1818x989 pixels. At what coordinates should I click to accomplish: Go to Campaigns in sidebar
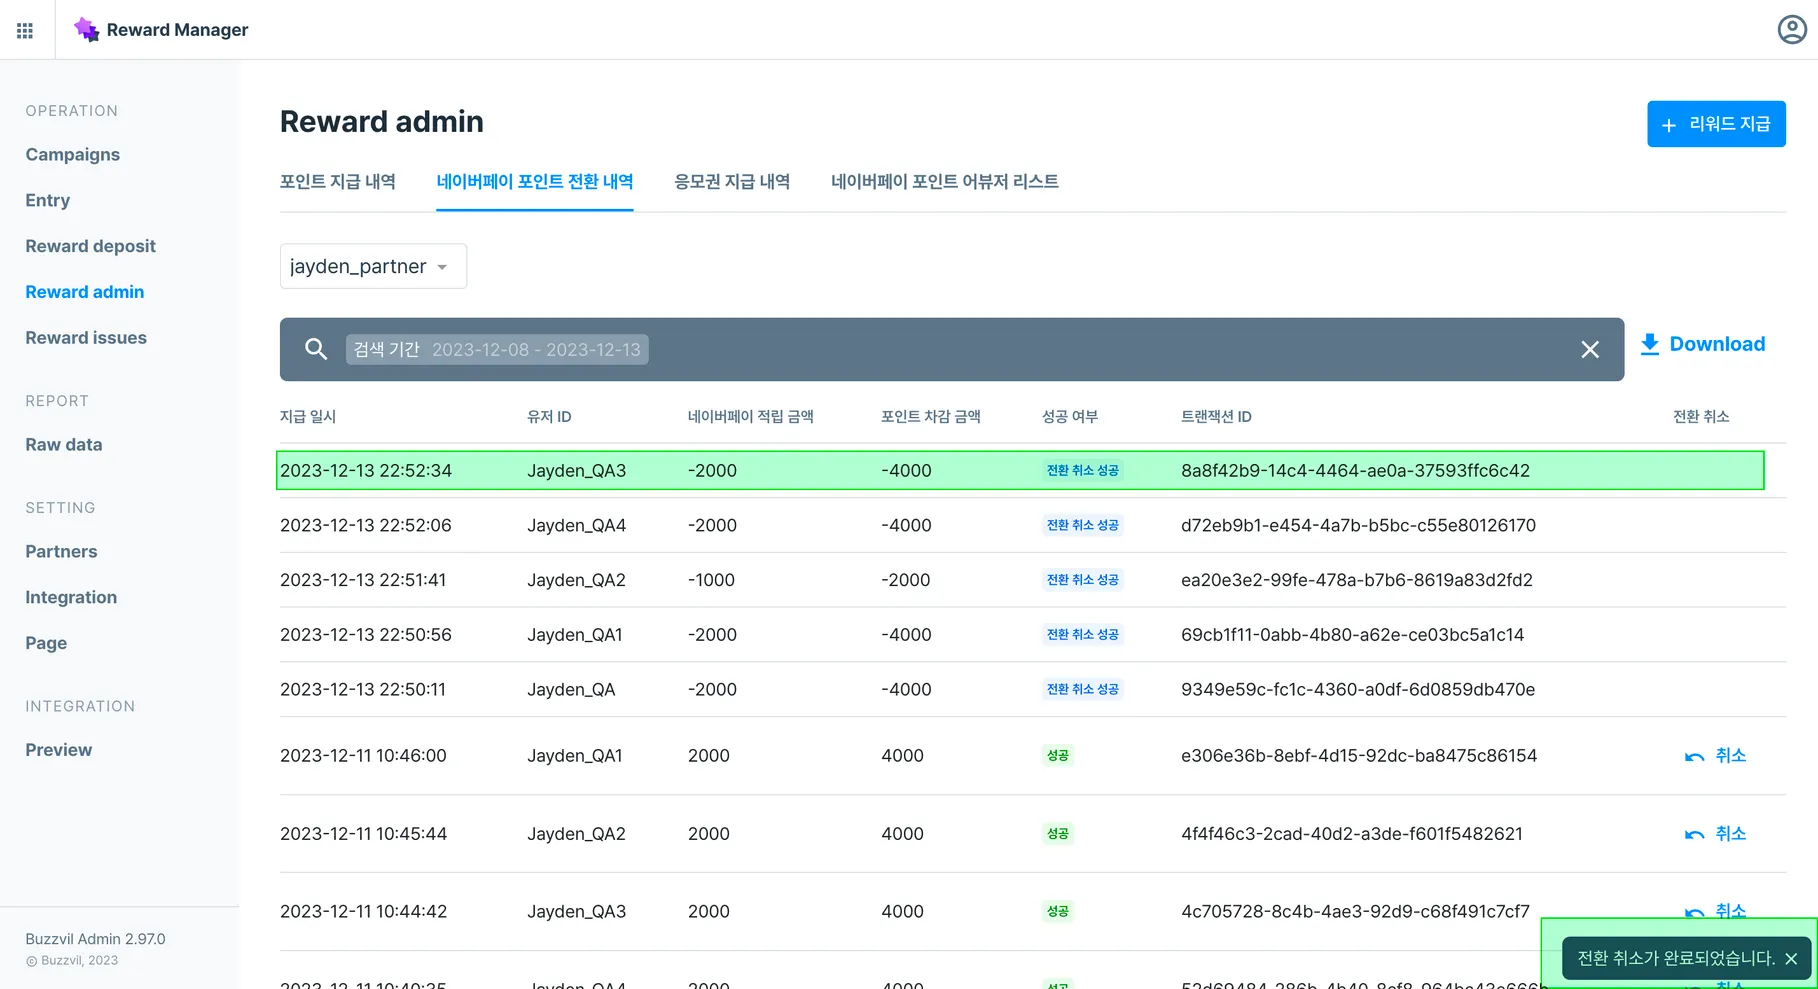73,155
